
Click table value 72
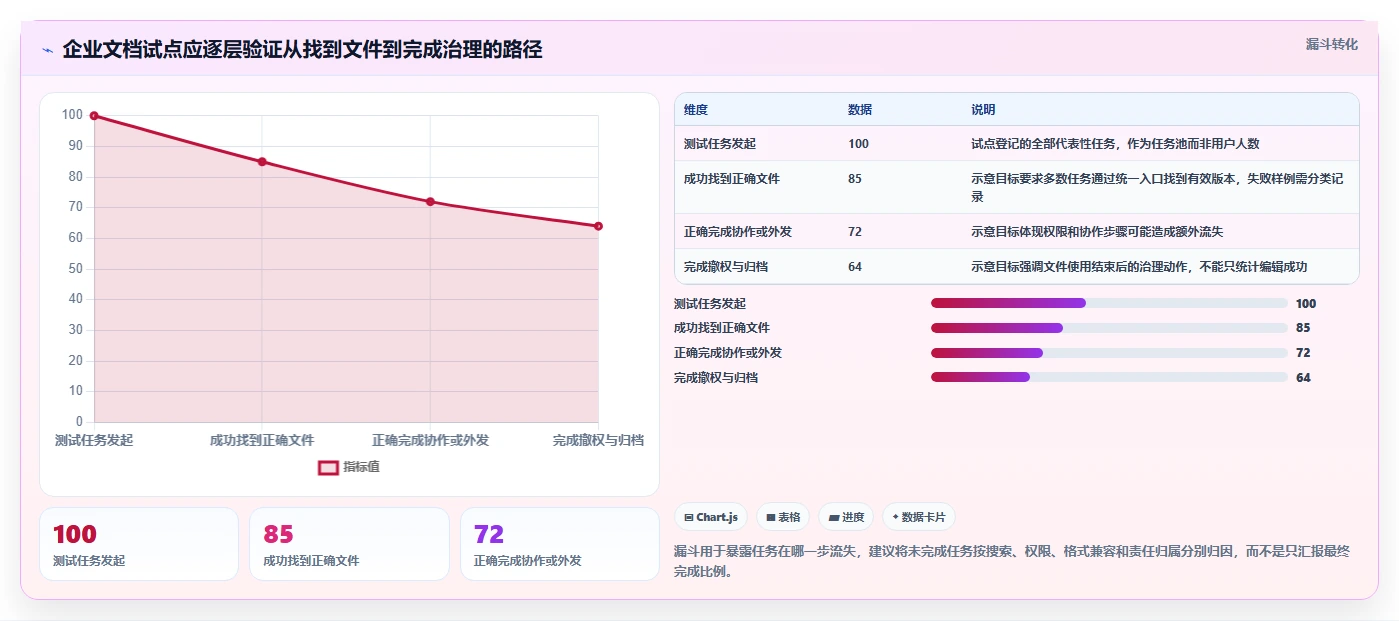click(x=855, y=232)
